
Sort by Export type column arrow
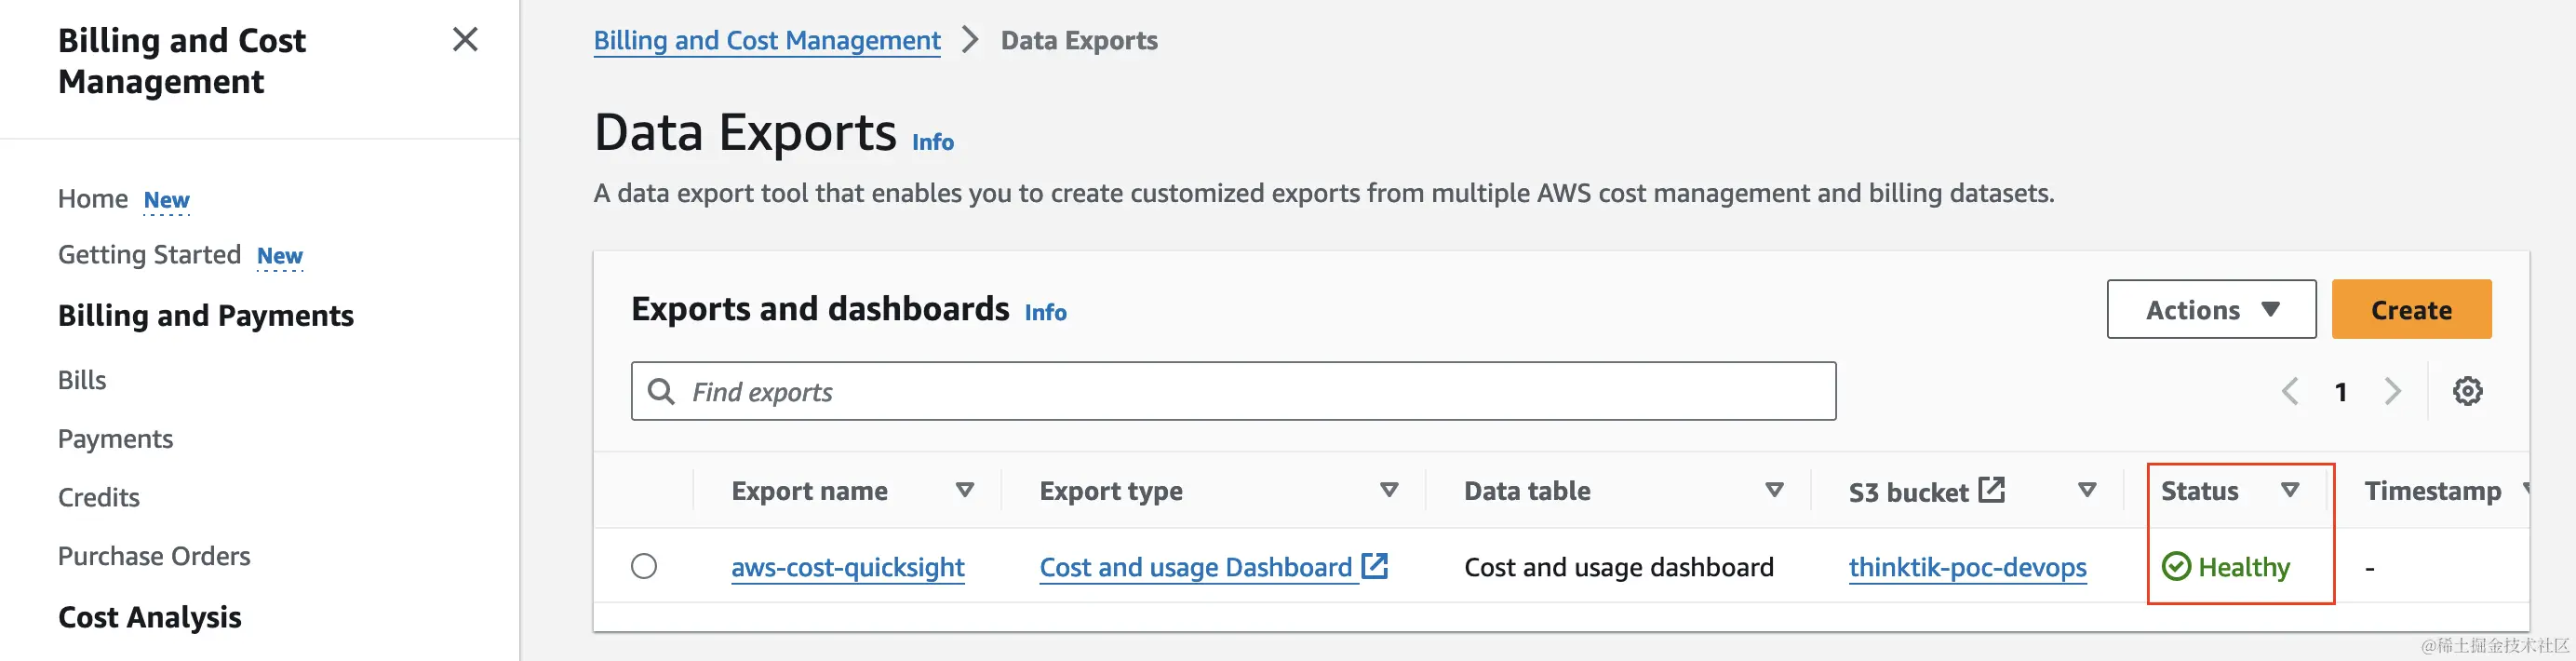pyautogui.click(x=1388, y=490)
